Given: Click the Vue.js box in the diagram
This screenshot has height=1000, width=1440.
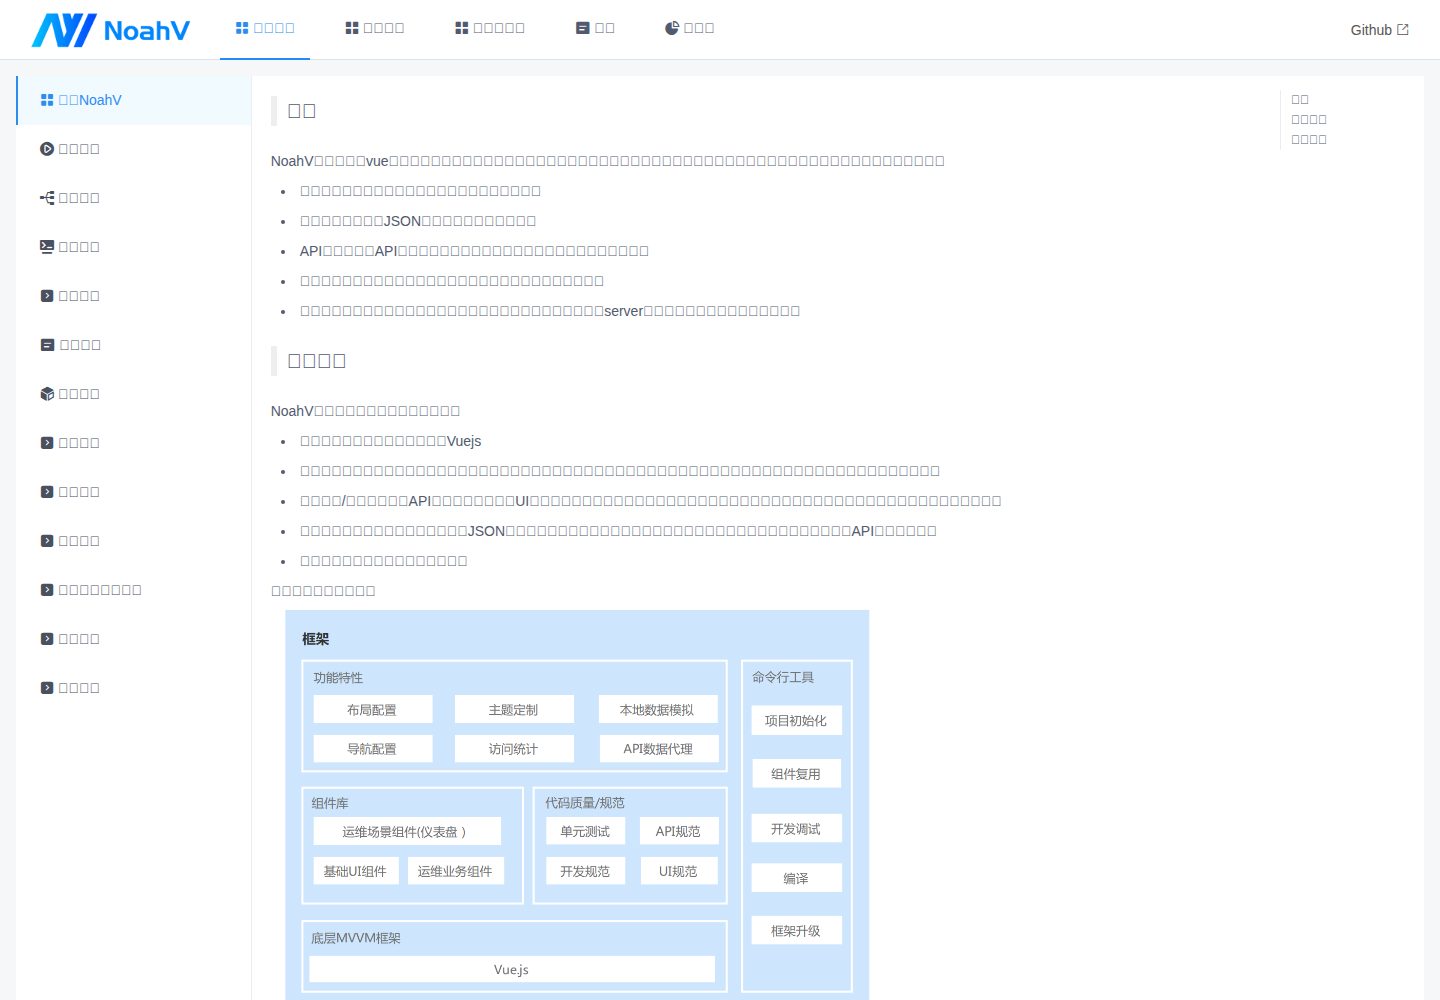Looking at the screenshot, I should pos(512,969).
